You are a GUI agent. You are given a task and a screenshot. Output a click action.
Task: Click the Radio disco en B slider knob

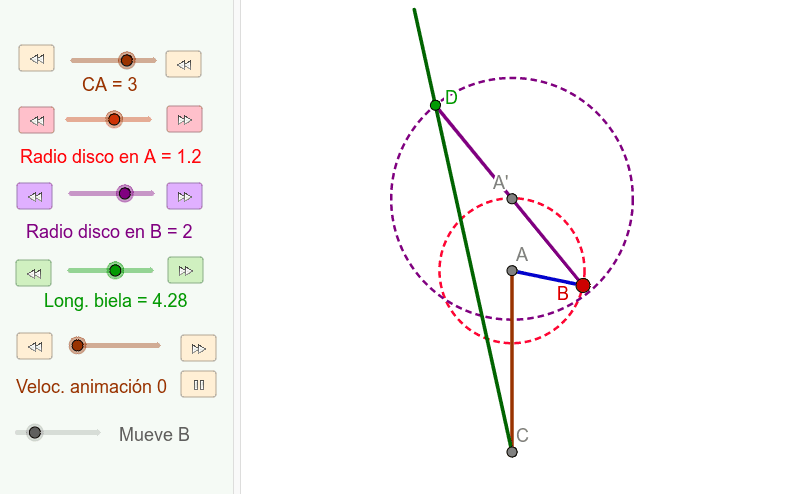[x=124, y=193]
